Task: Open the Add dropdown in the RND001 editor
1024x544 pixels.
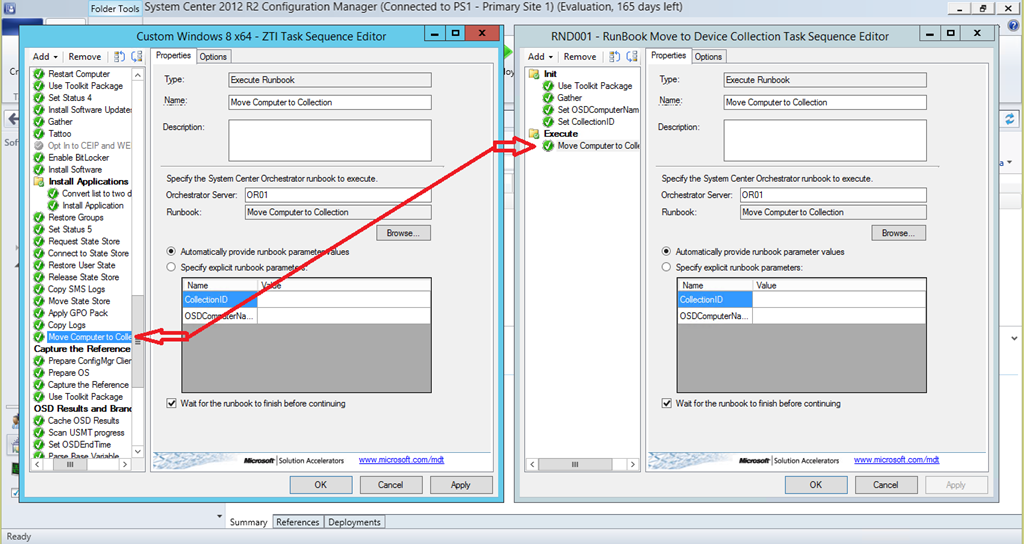Action: [540, 57]
